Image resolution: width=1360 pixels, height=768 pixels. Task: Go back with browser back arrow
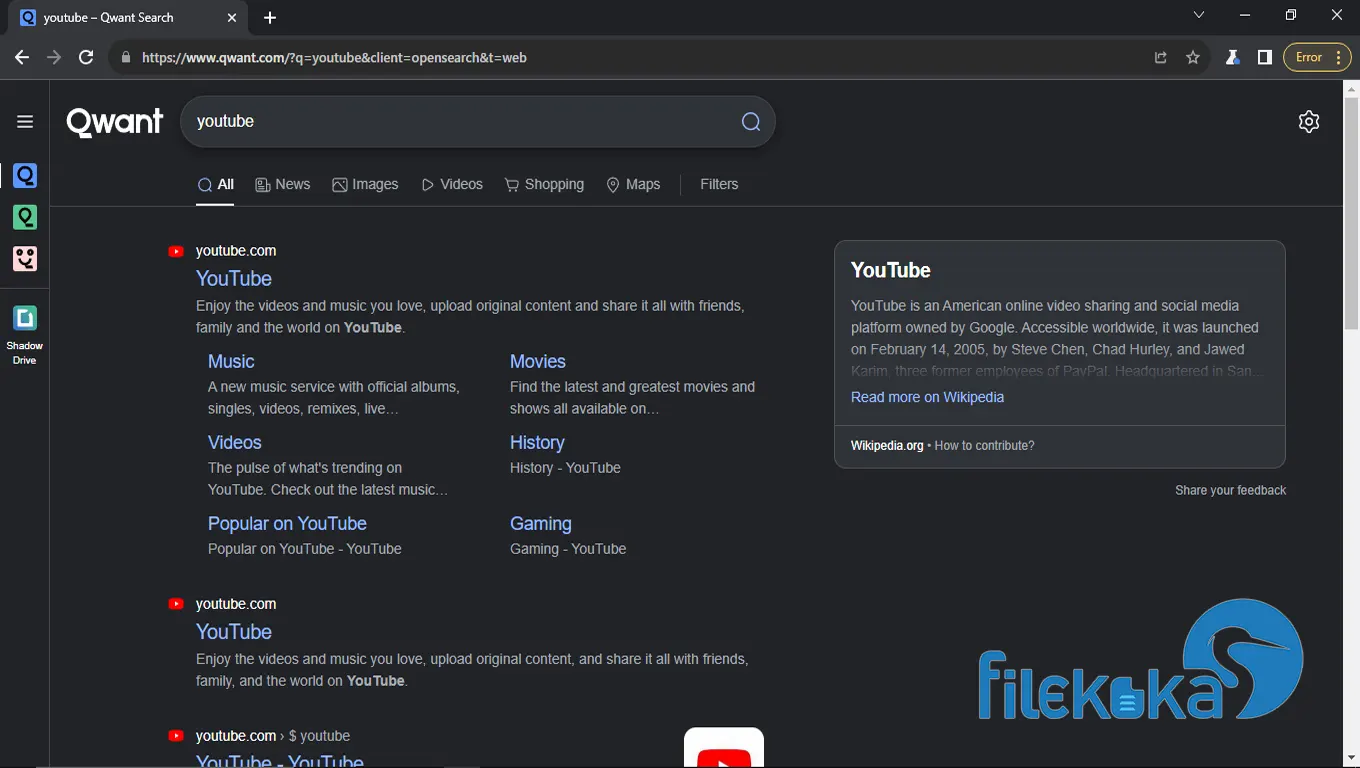point(22,58)
